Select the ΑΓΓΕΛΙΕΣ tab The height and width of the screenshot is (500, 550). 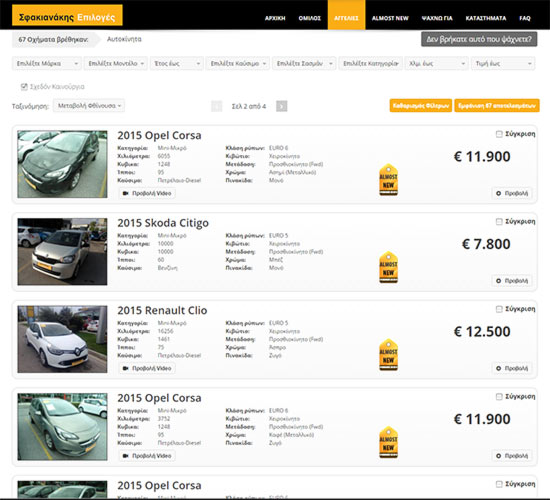pyautogui.click(x=346, y=15)
